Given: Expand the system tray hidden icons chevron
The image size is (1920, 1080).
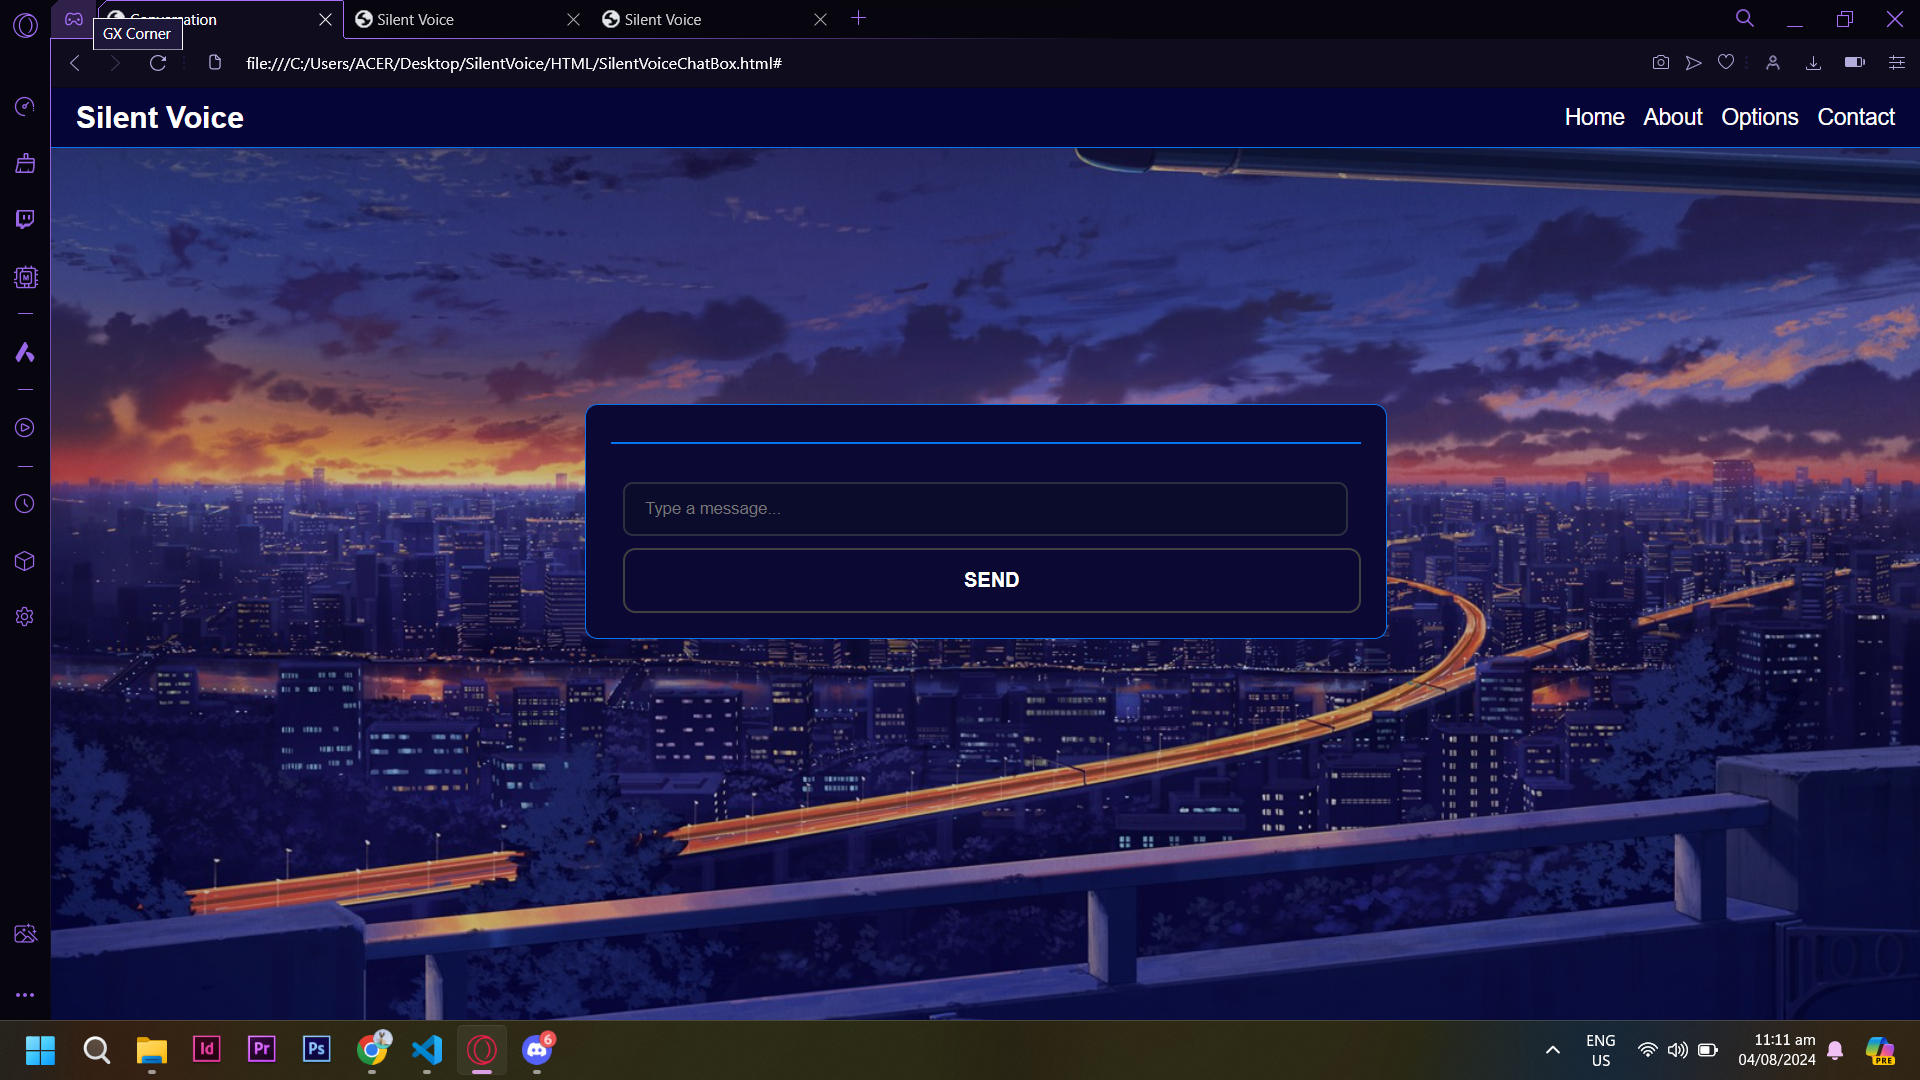Looking at the screenshot, I should (x=1552, y=1050).
